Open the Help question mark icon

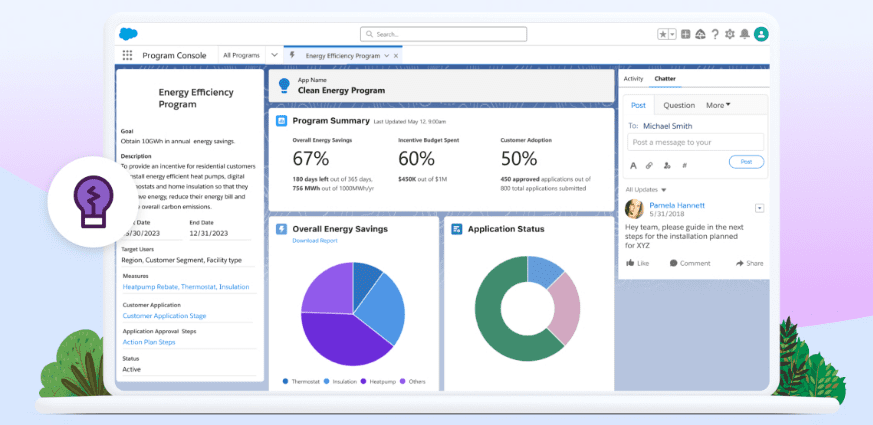click(715, 34)
